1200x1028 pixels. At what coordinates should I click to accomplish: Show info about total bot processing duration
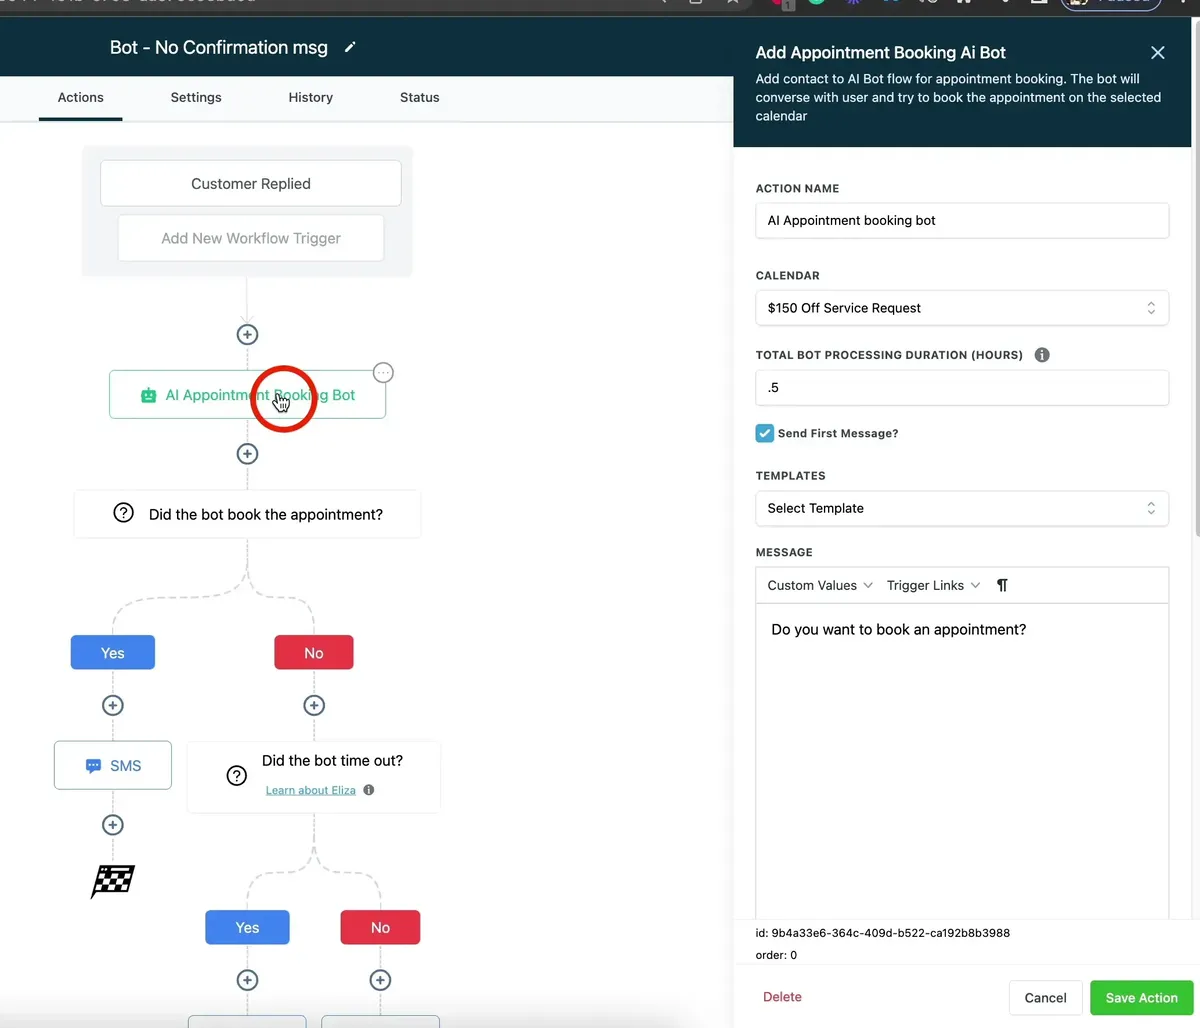[x=1042, y=355]
